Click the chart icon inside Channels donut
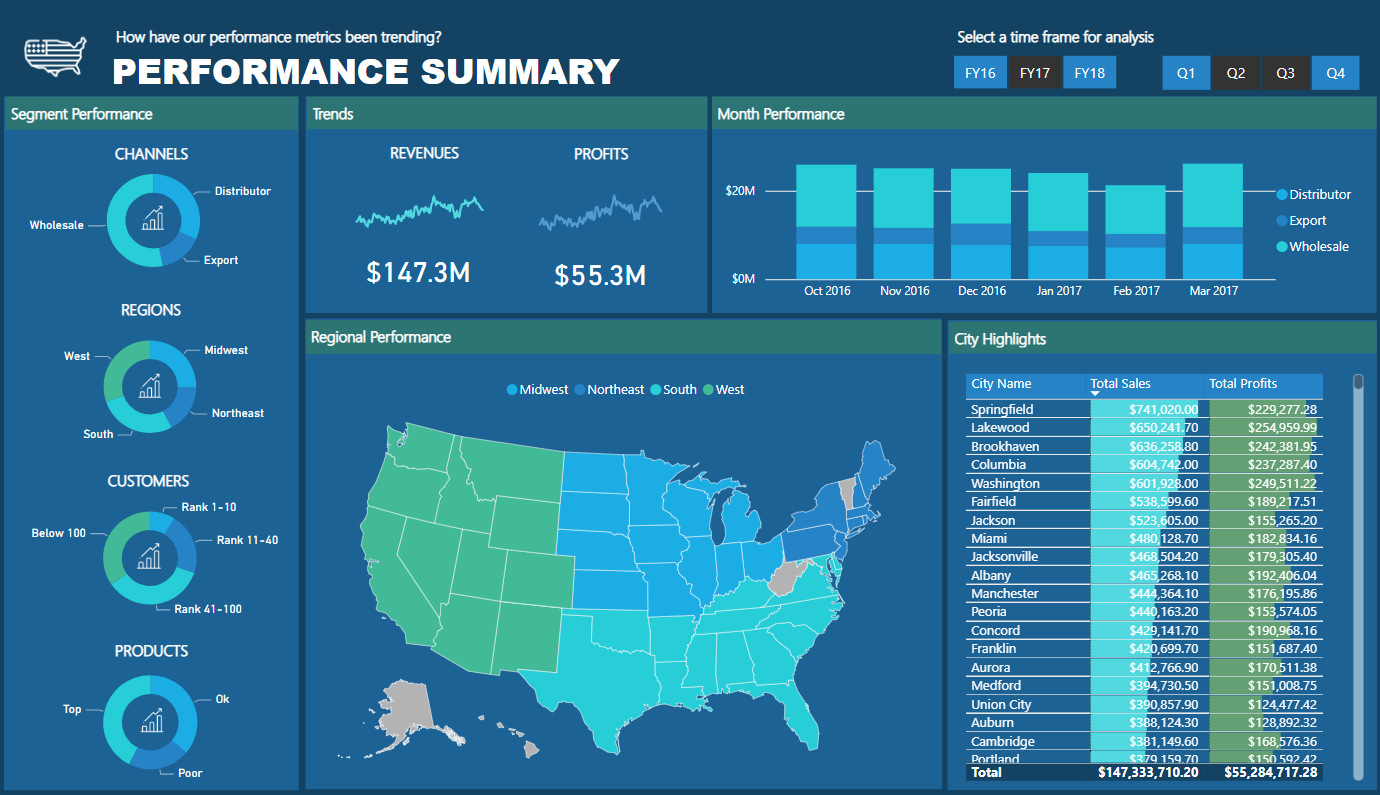Screen dimensions: 1380x795 (x=153, y=219)
